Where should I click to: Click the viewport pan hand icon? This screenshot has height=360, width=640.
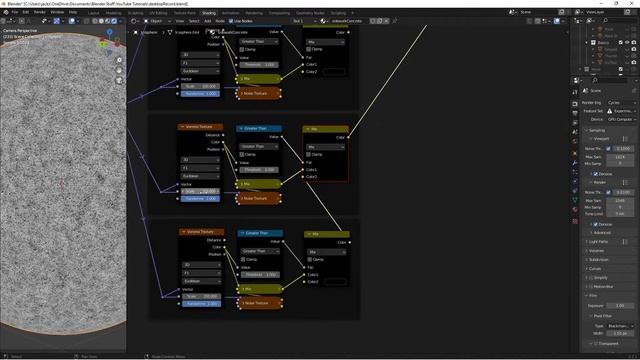pyautogui.click(x=119, y=70)
